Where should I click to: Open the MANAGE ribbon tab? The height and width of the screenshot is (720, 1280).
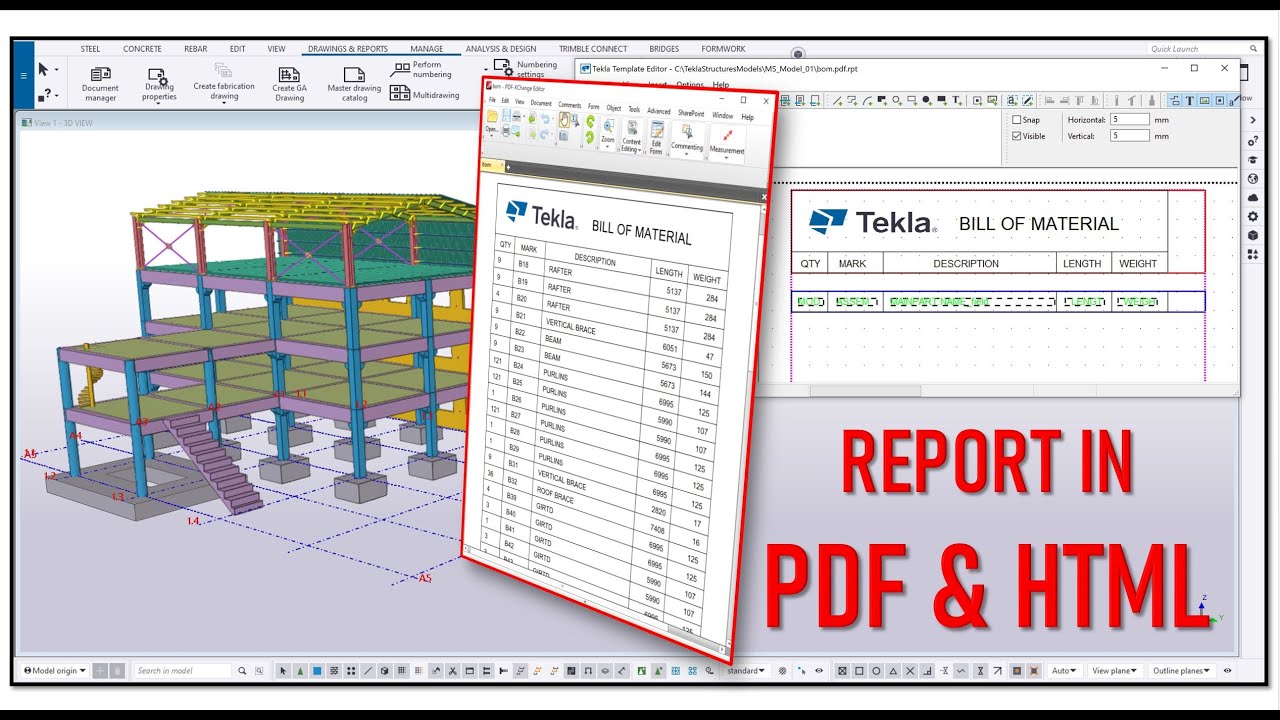(427, 49)
